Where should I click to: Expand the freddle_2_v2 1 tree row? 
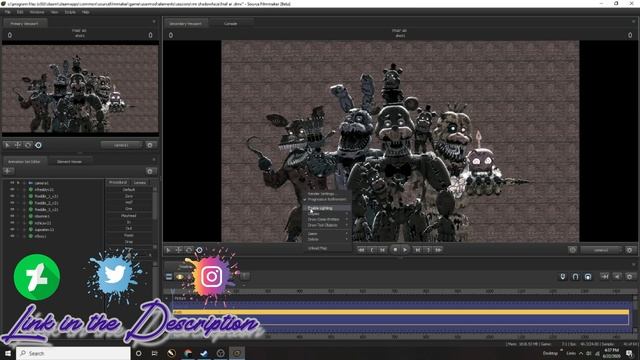tap(24, 203)
